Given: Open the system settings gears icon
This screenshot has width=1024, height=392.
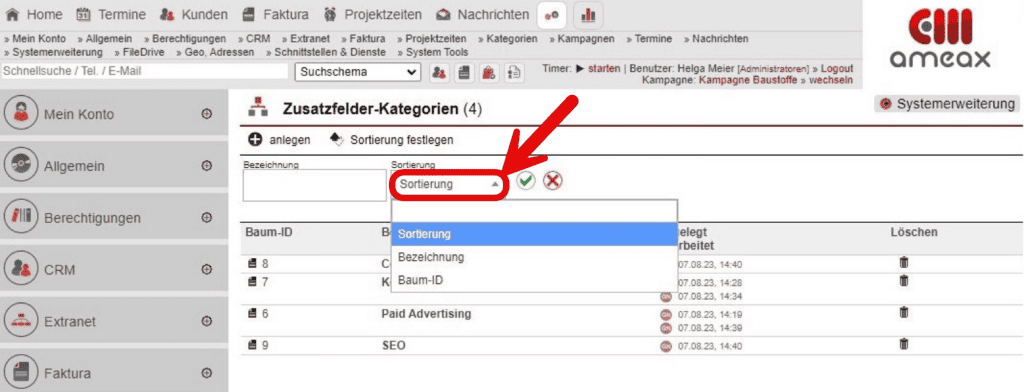Looking at the screenshot, I should (552, 15).
